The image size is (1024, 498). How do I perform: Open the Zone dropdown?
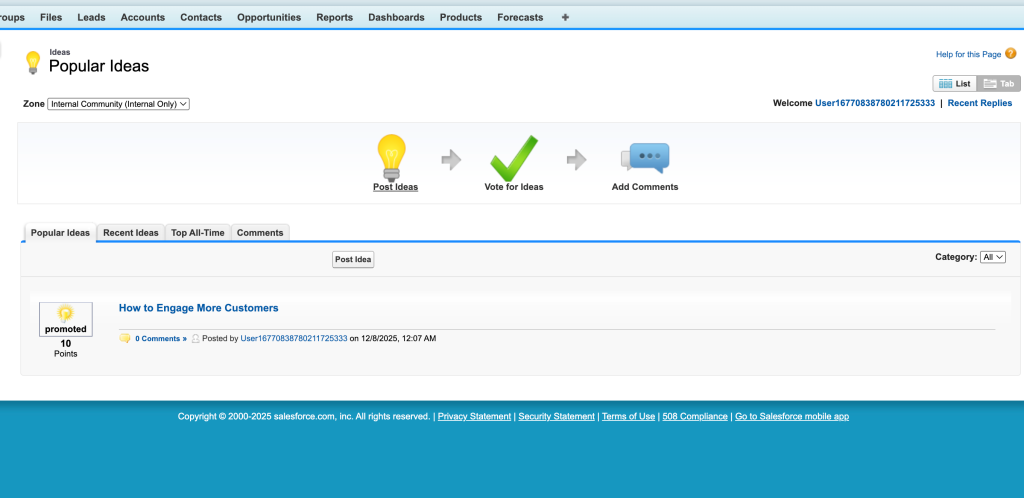[118, 104]
